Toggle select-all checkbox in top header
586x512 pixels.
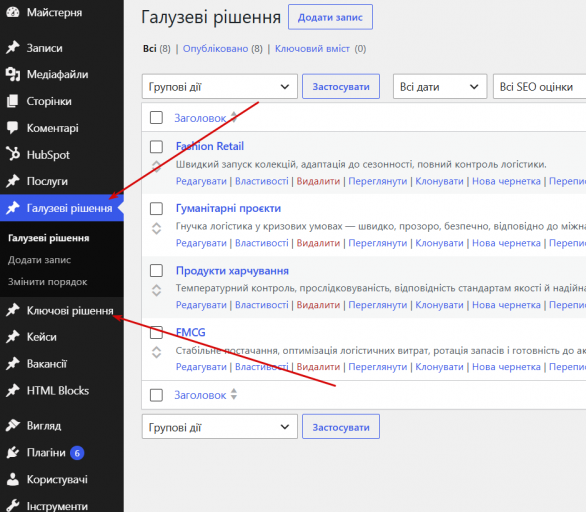156,117
